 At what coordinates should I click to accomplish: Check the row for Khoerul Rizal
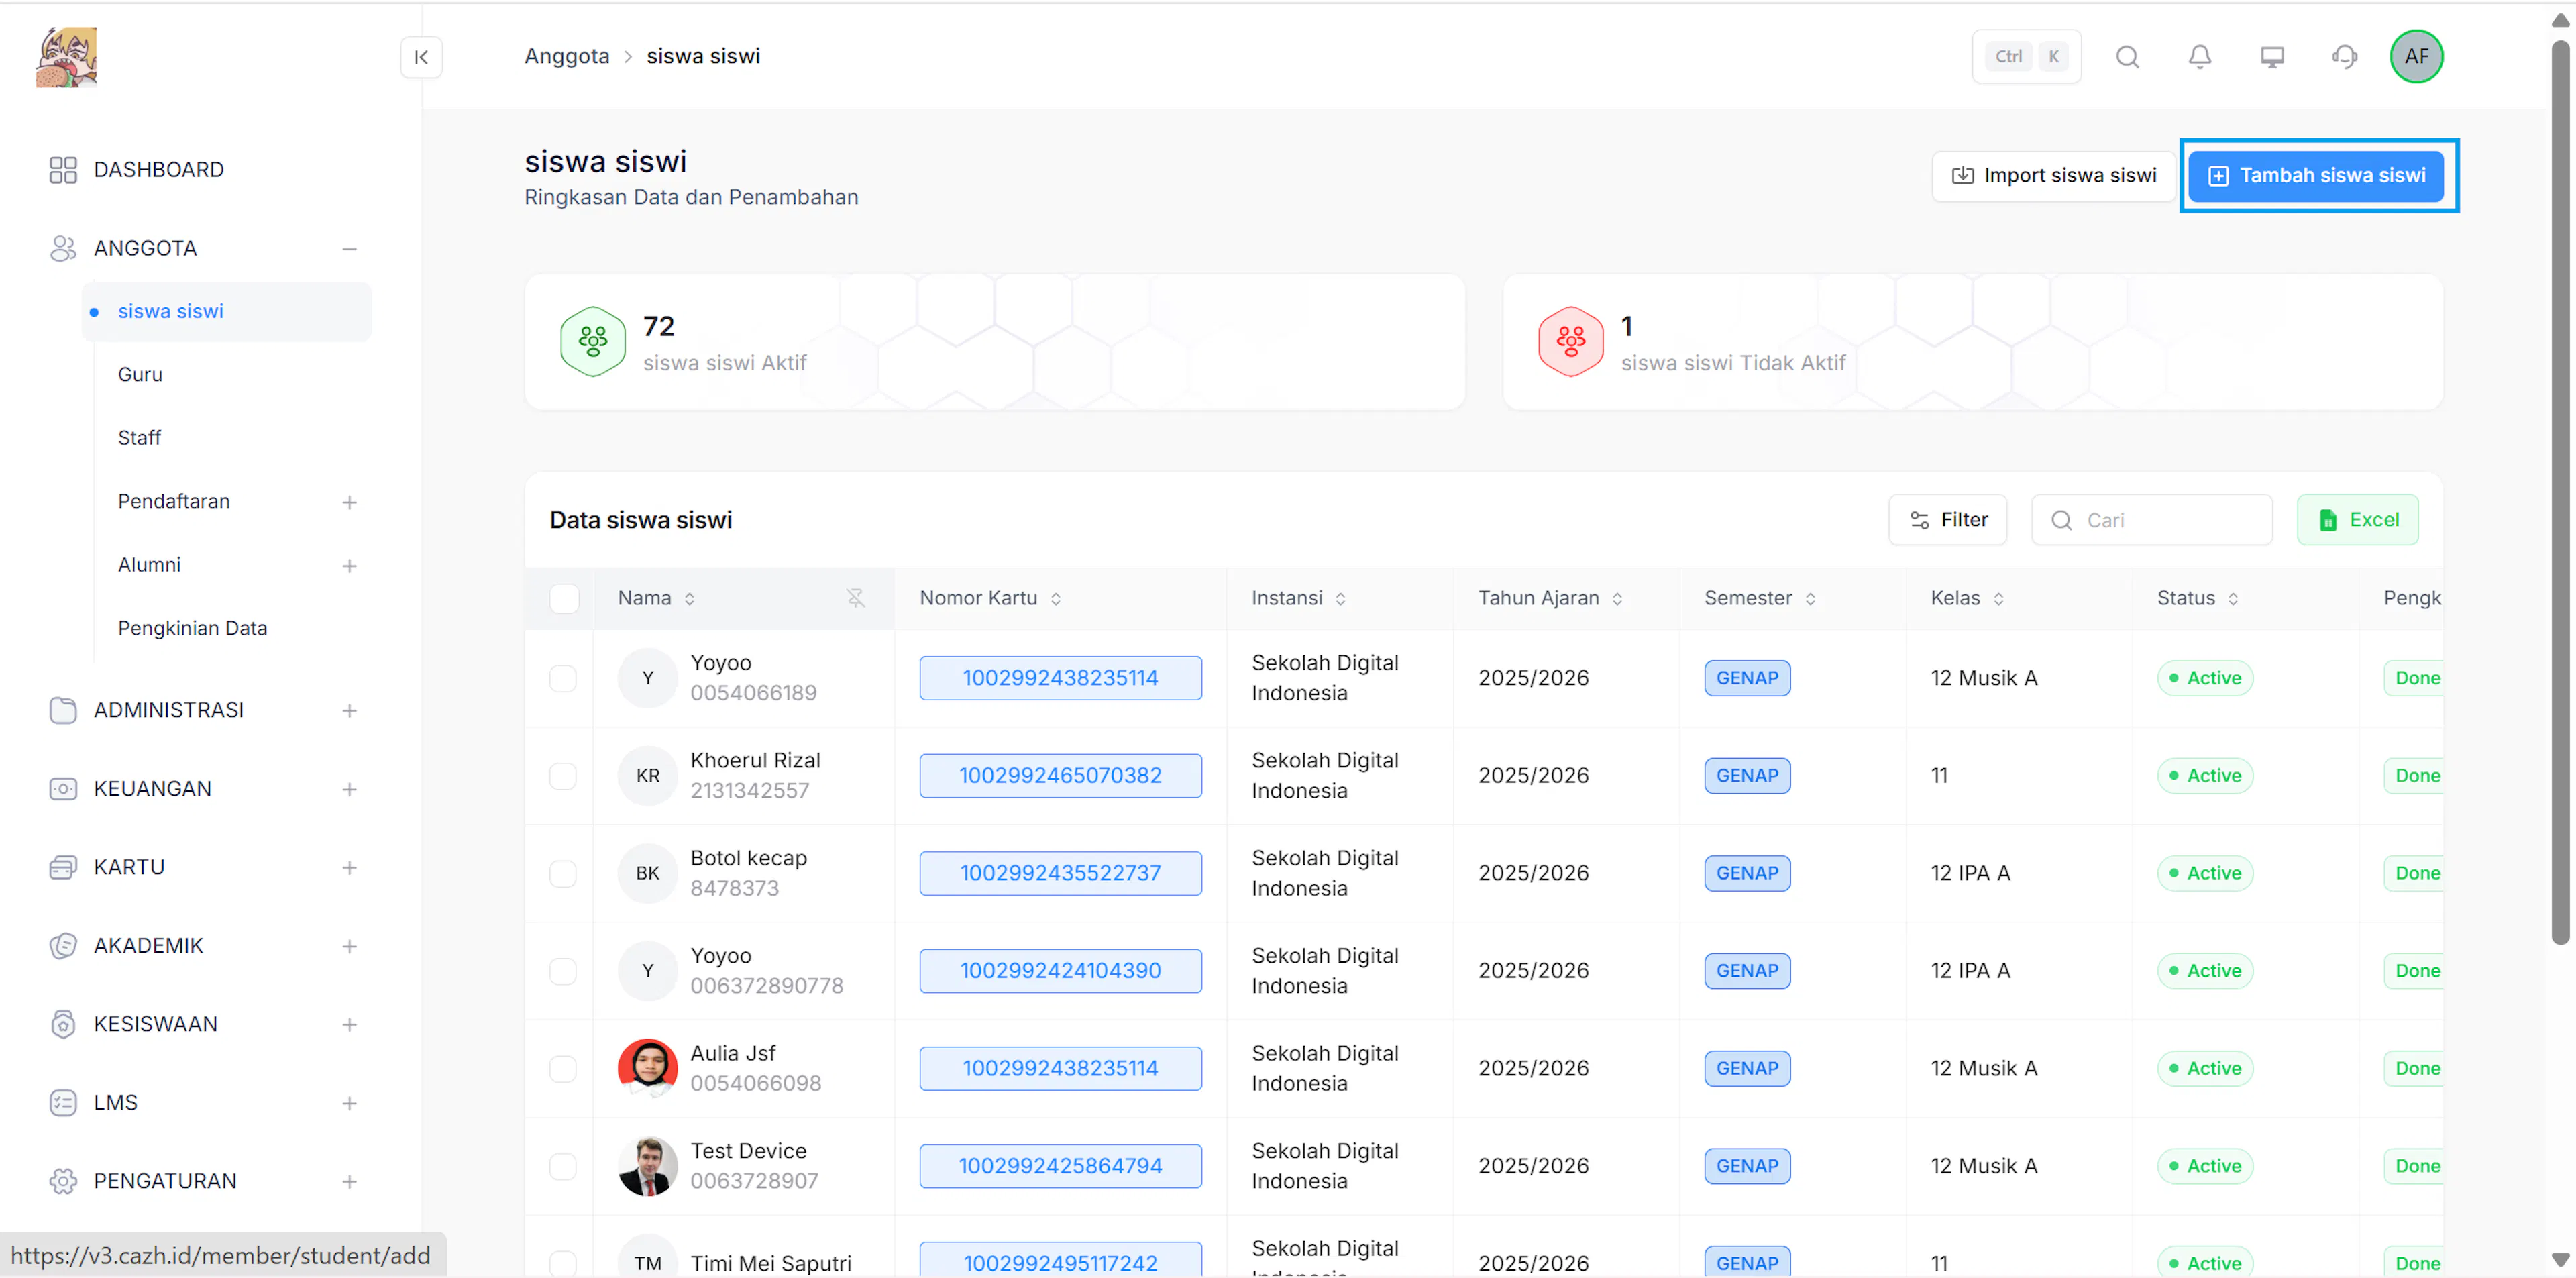pos(563,776)
